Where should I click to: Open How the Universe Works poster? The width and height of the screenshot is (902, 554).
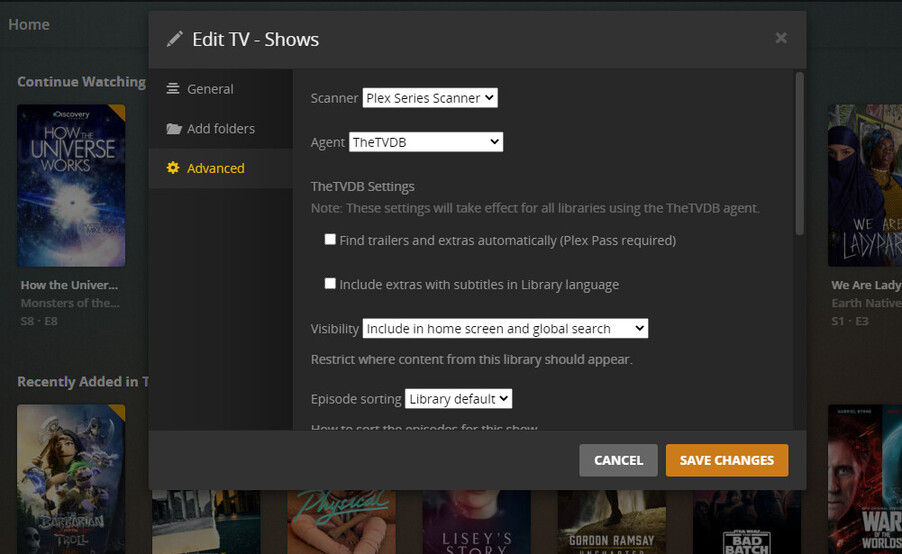(x=71, y=185)
